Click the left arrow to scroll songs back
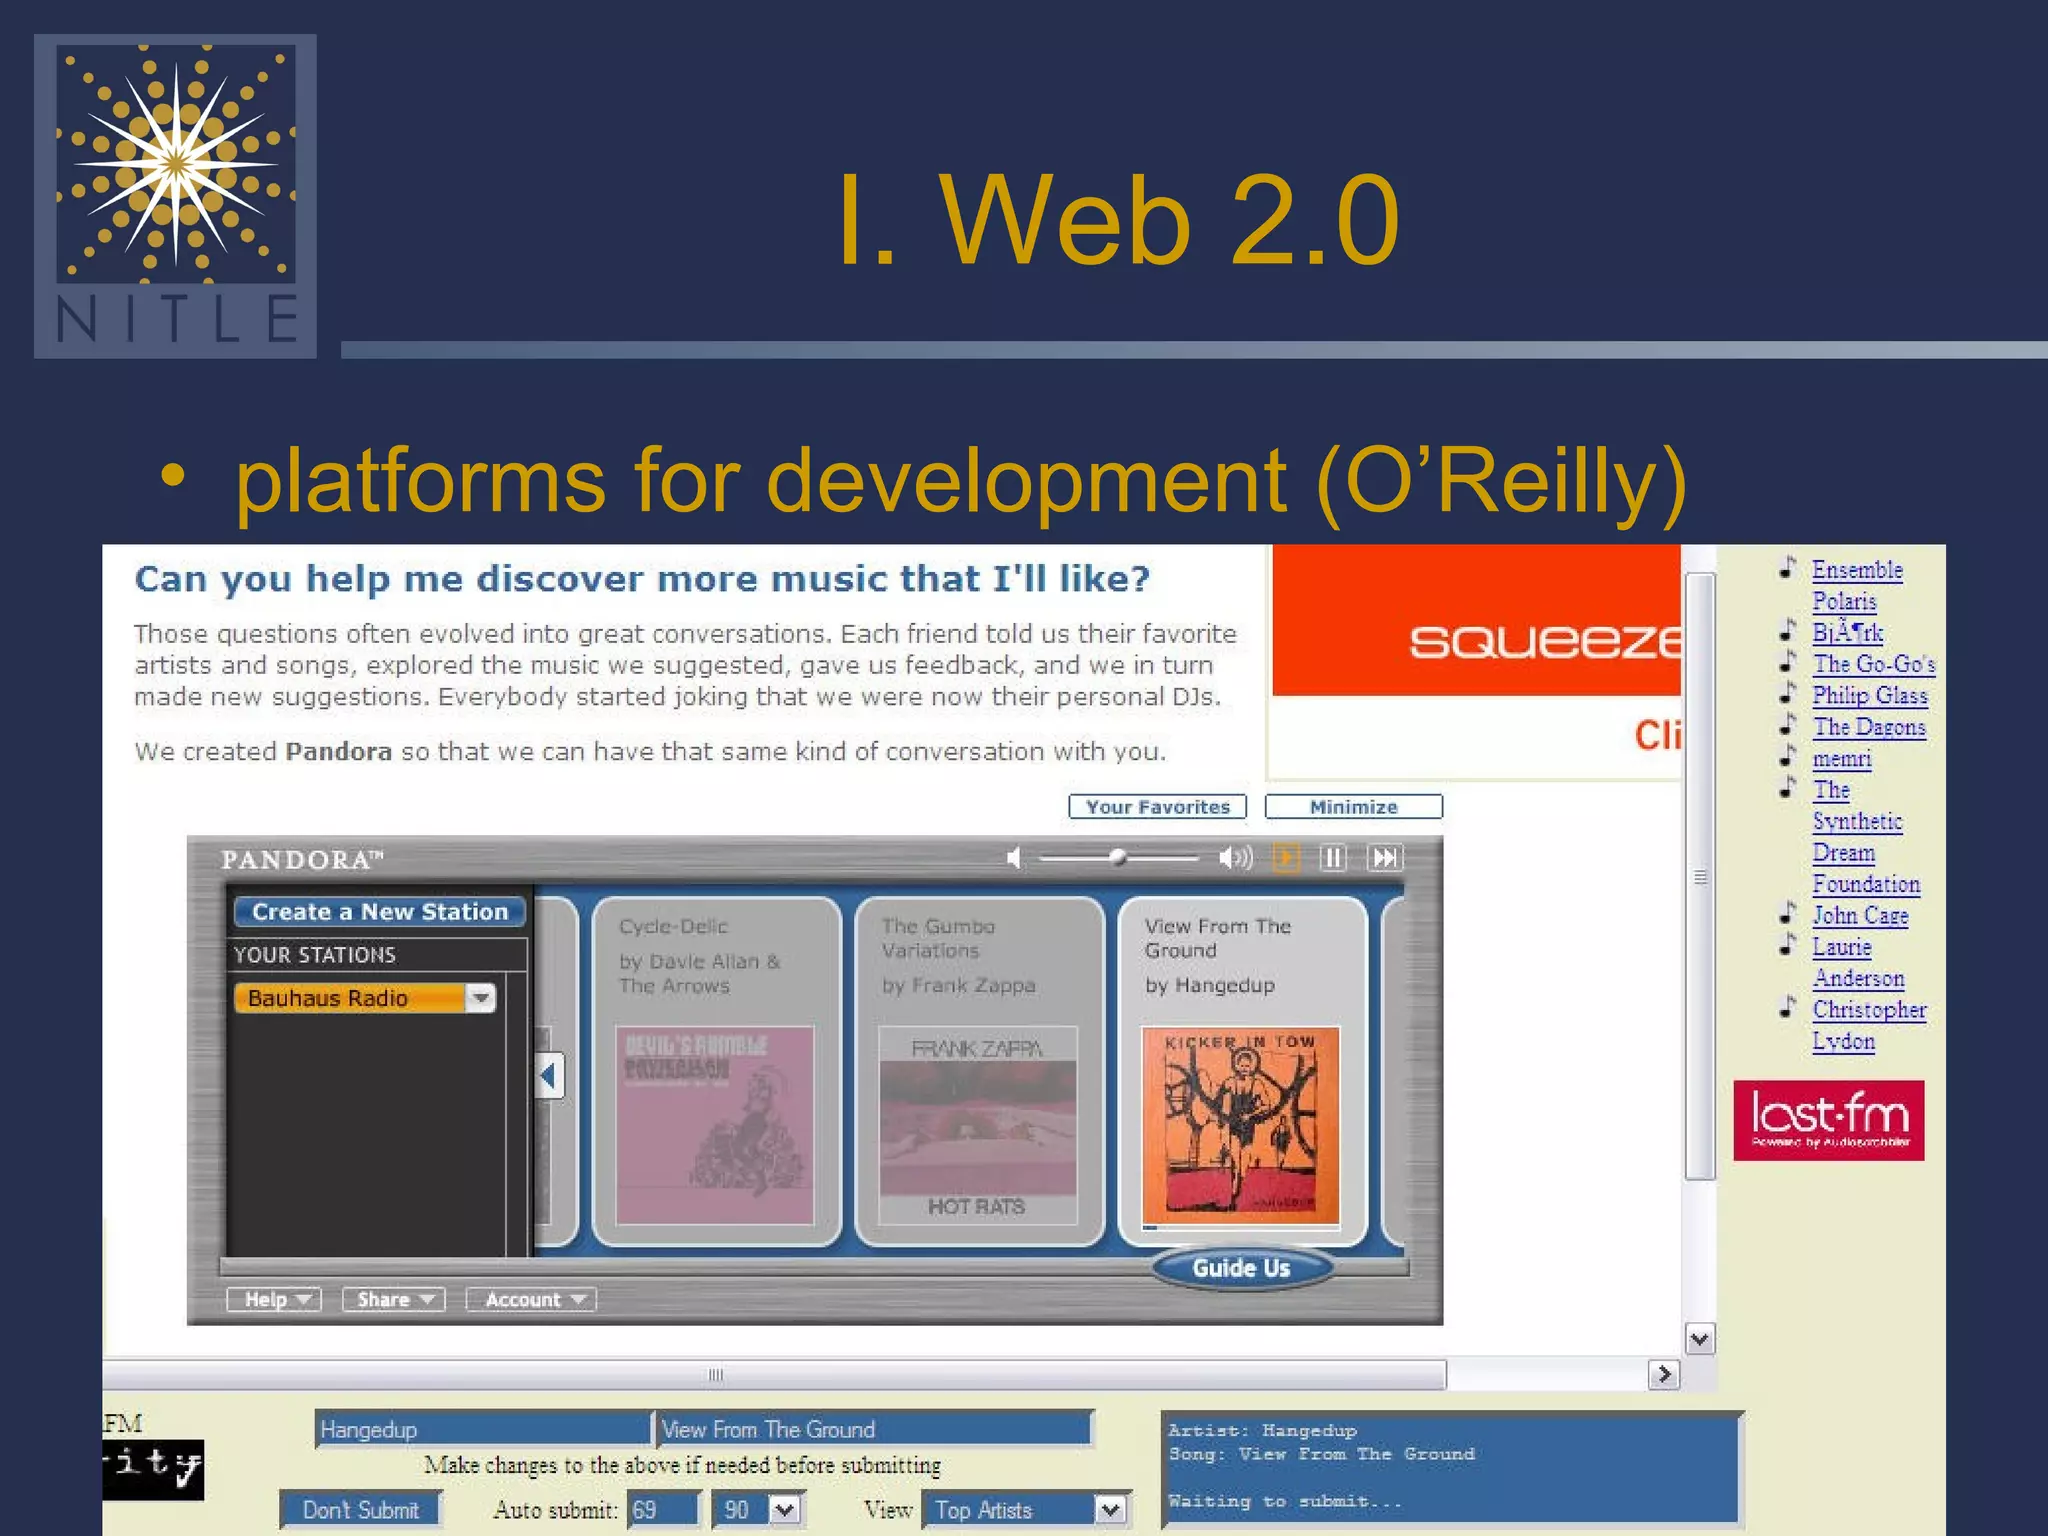Image resolution: width=2048 pixels, height=1536 pixels. click(549, 1076)
